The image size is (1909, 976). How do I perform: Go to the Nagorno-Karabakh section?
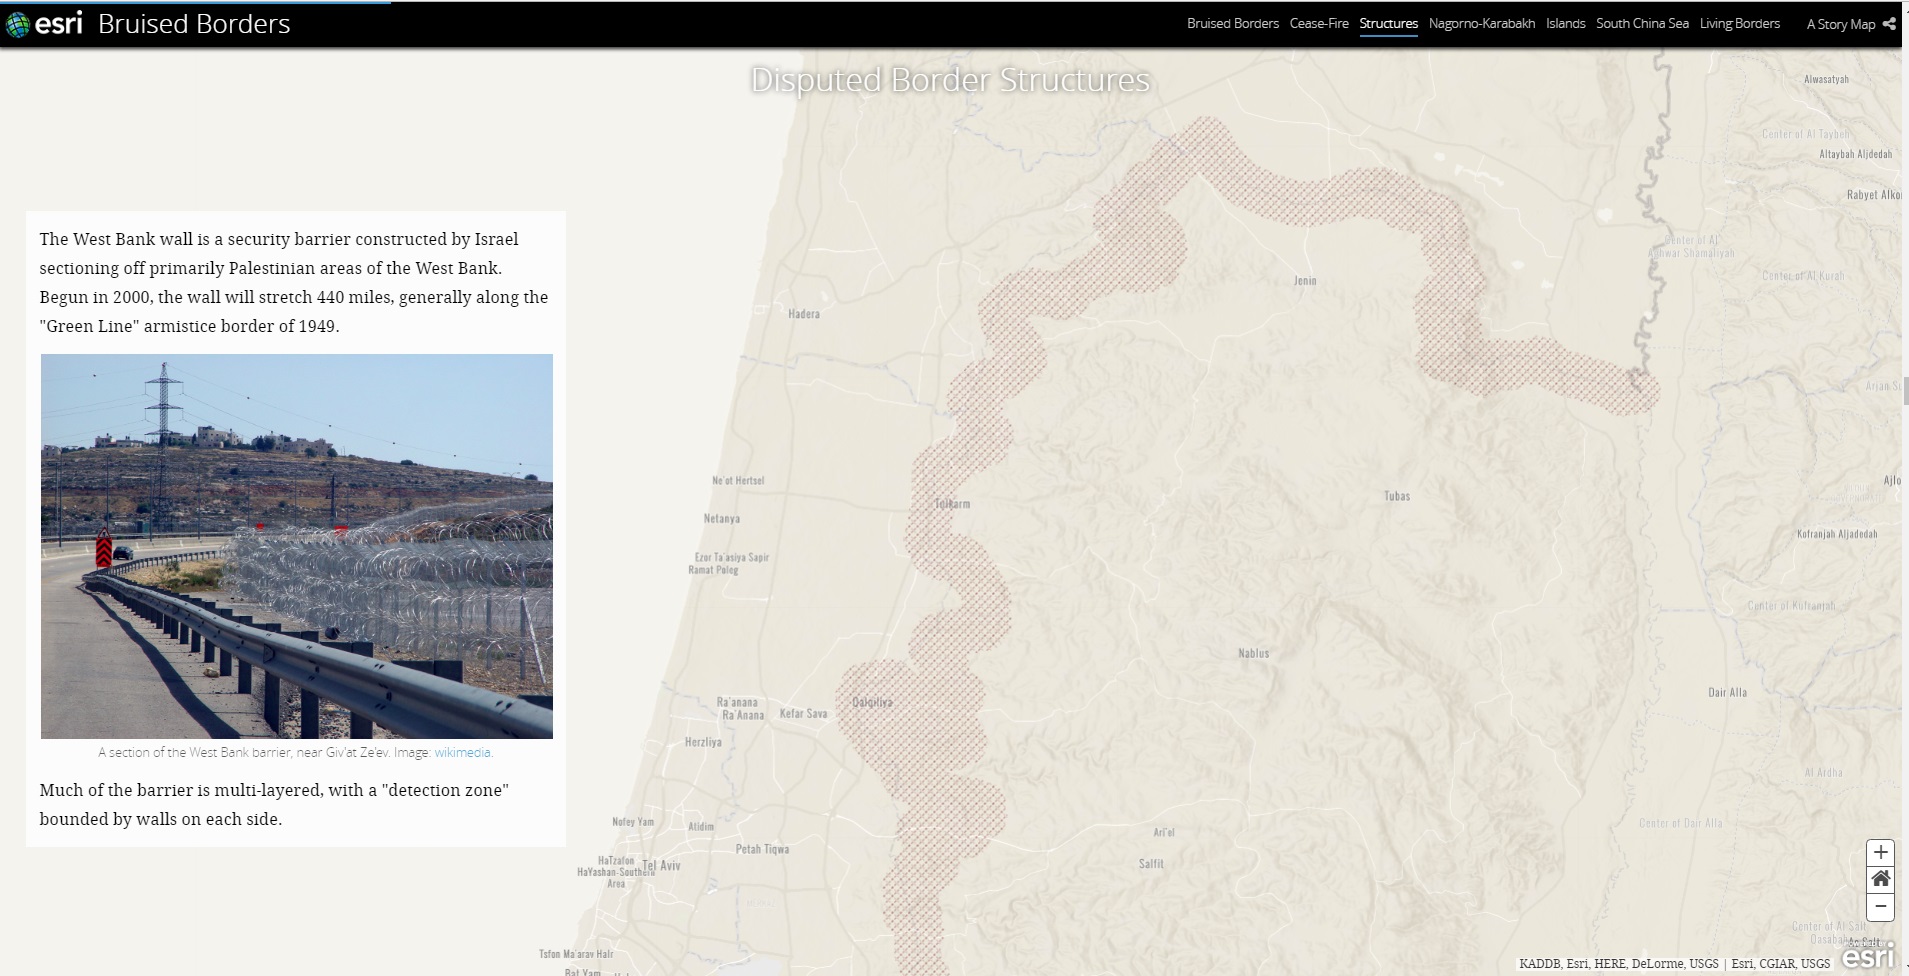1481,24
